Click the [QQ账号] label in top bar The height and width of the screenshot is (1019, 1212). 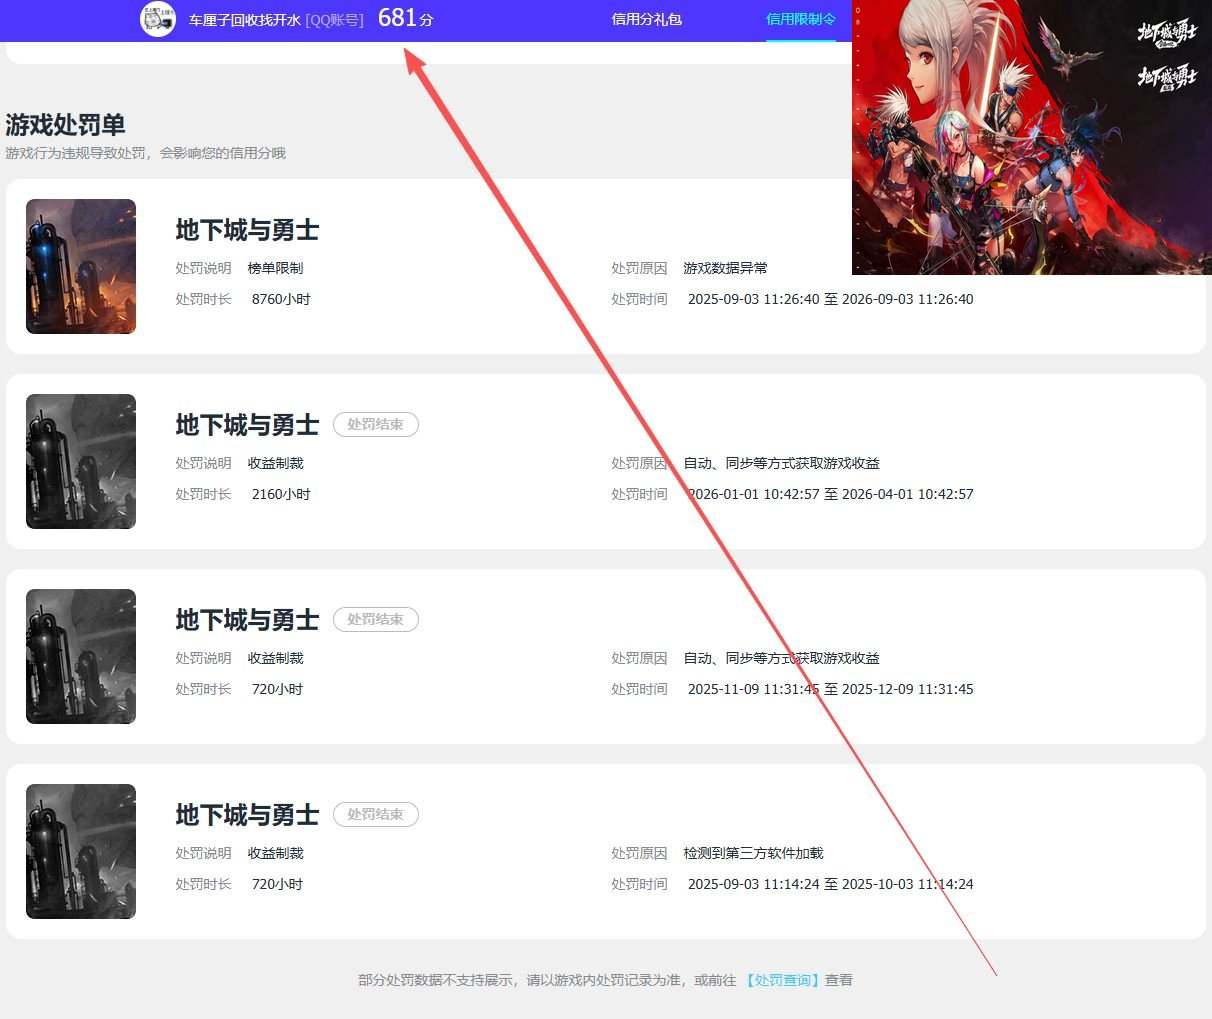[334, 20]
